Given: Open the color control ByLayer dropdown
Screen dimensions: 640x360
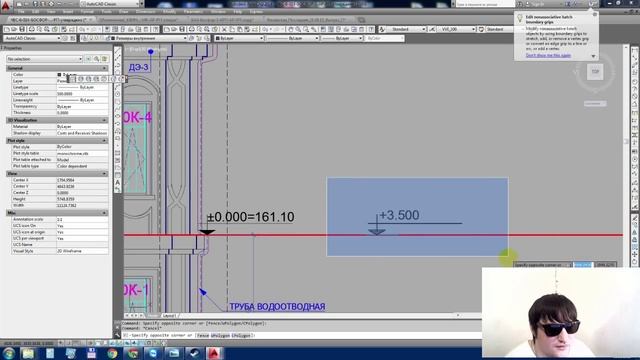Looking at the screenshot, I should point(239,38).
